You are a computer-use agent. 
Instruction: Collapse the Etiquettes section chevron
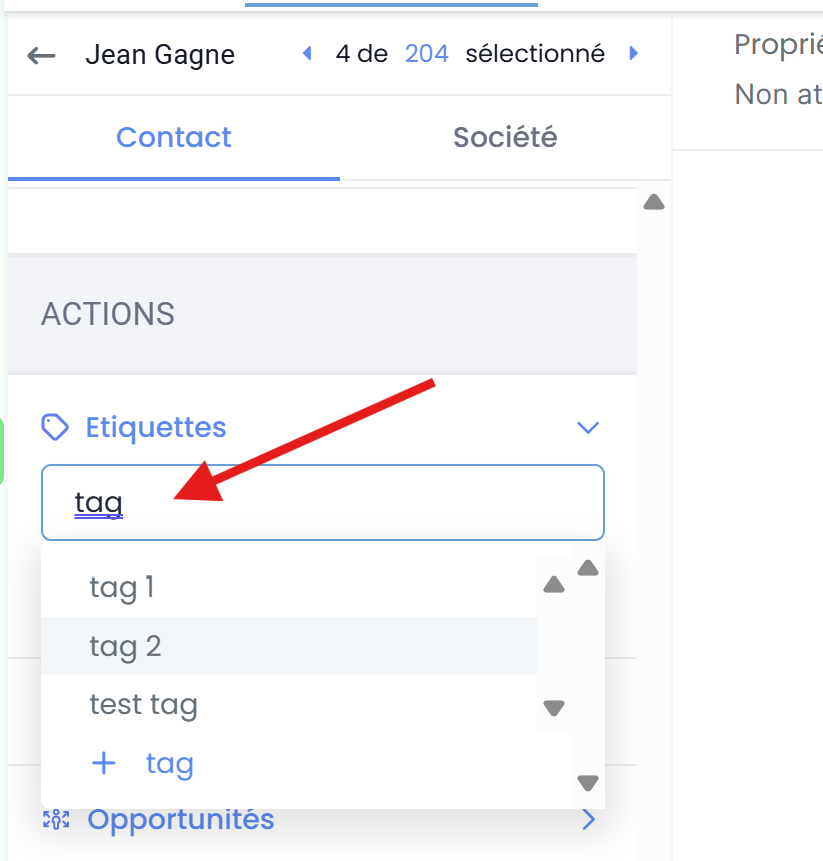(588, 427)
